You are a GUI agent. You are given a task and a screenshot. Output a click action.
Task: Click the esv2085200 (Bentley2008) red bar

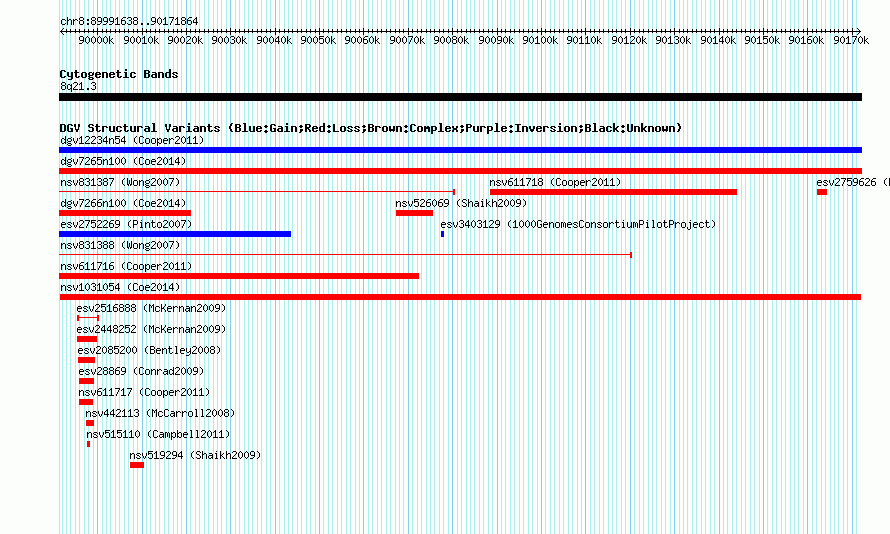(86, 360)
